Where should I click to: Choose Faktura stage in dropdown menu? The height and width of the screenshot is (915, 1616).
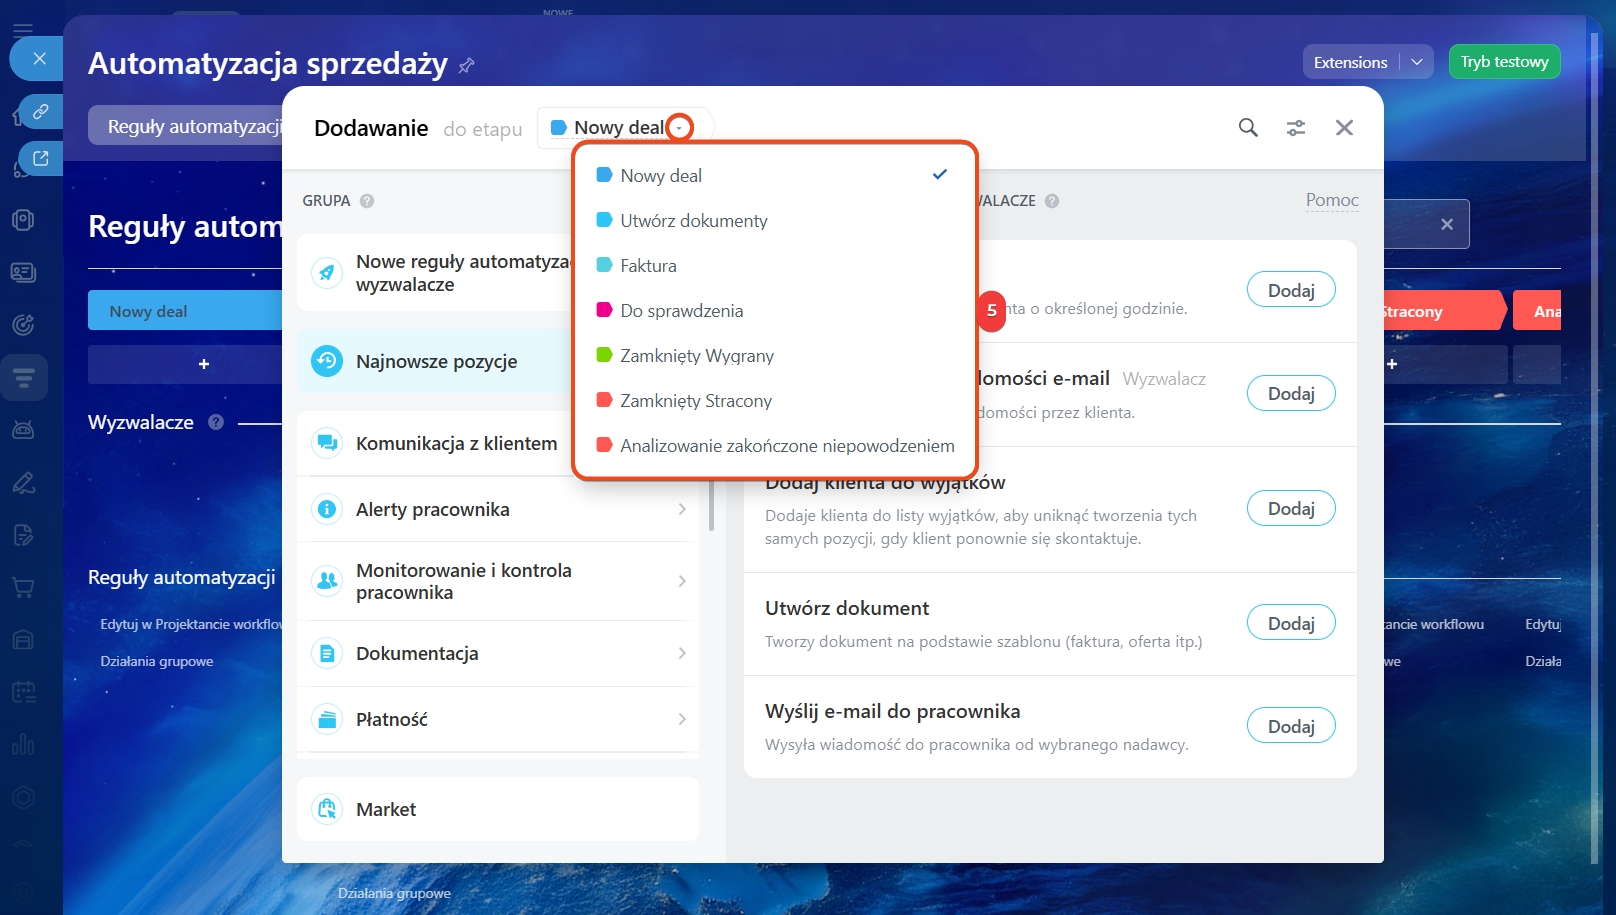(648, 266)
